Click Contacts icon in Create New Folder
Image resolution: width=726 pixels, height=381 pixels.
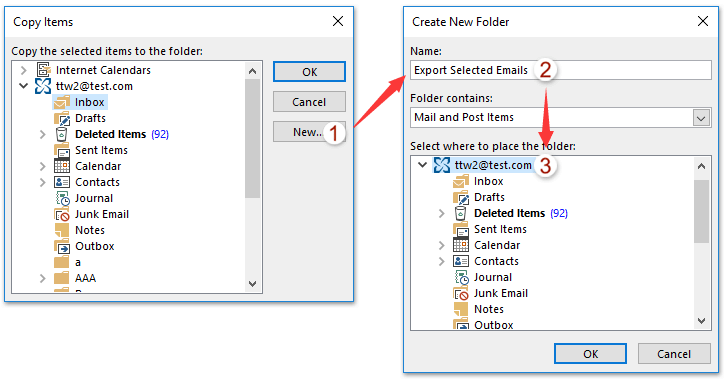[461, 261]
